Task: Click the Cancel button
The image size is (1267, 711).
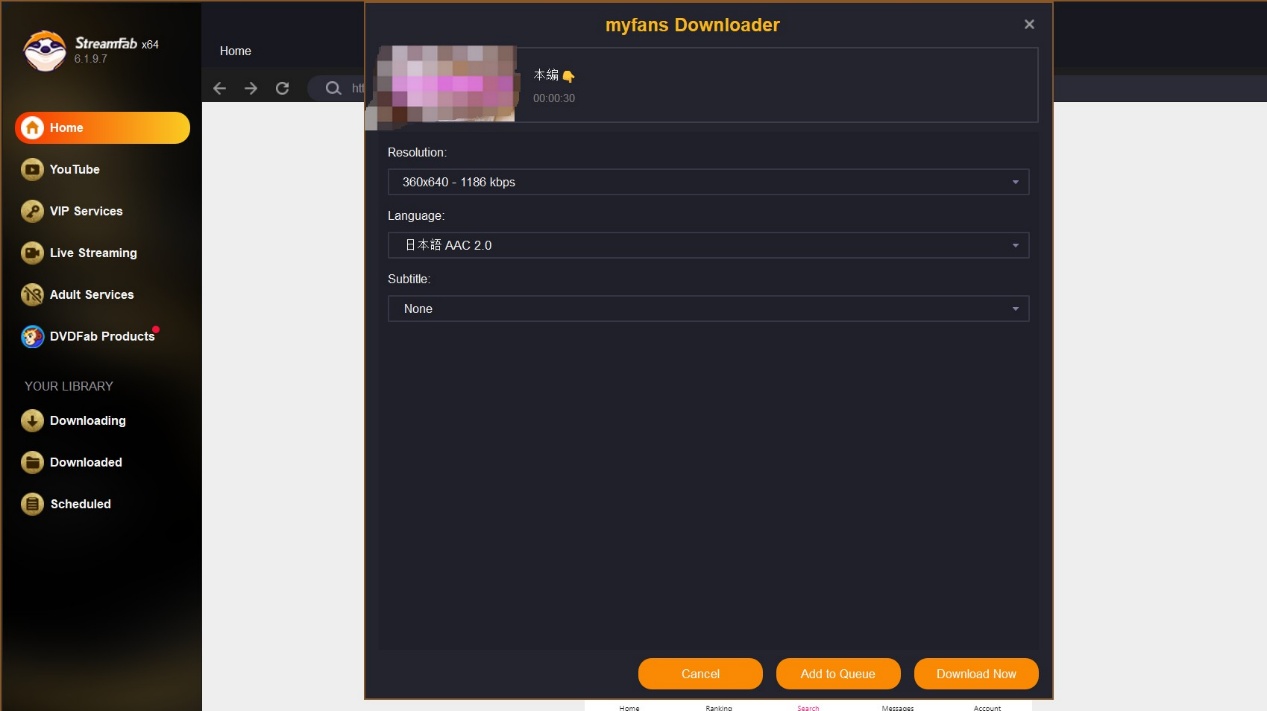Action: pyautogui.click(x=700, y=674)
